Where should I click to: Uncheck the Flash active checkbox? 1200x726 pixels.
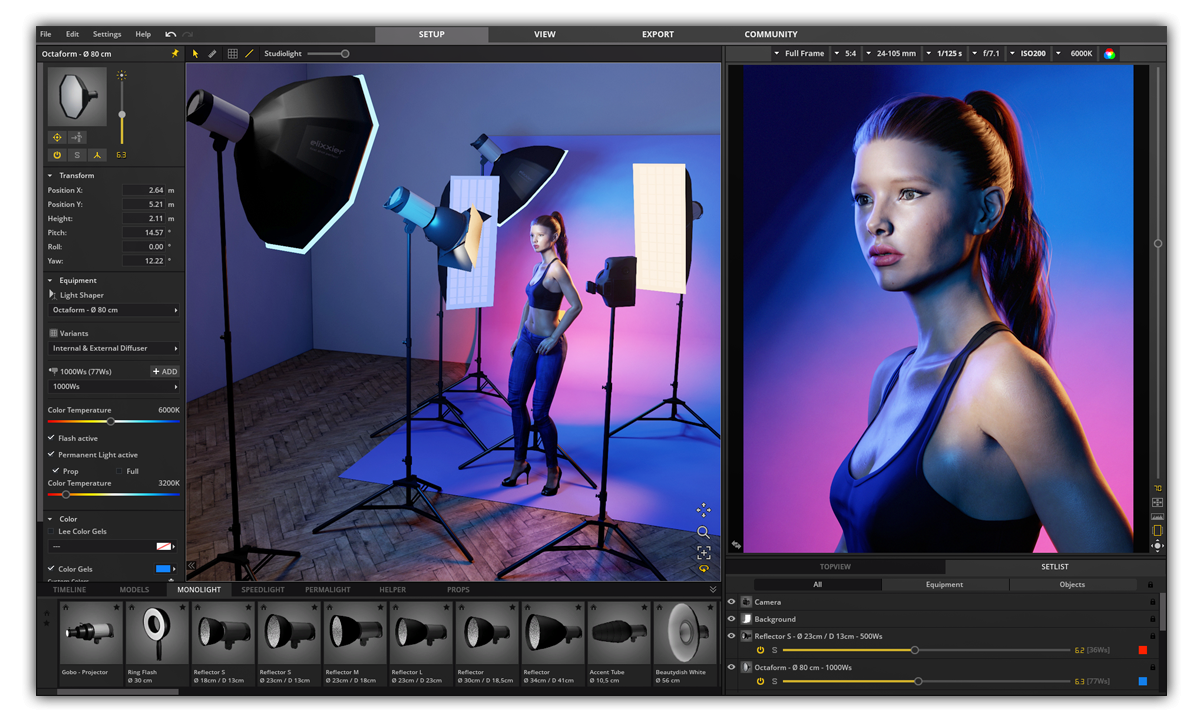pos(52,438)
